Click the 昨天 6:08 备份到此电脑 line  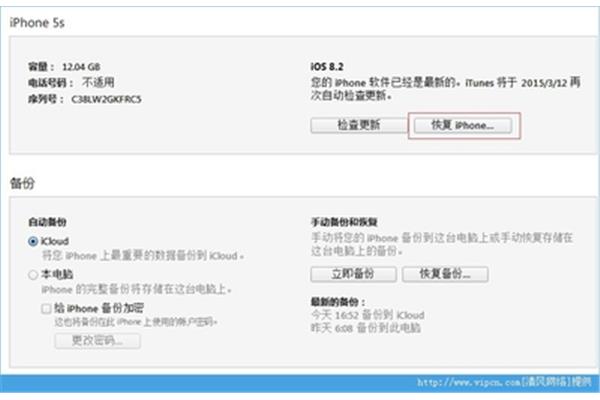366,328
